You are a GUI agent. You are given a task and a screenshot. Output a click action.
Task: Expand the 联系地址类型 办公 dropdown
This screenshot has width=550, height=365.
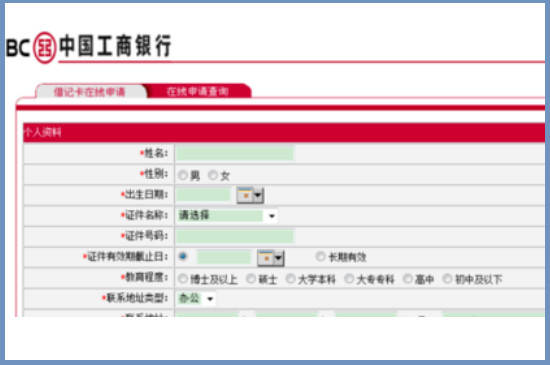(196, 299)
